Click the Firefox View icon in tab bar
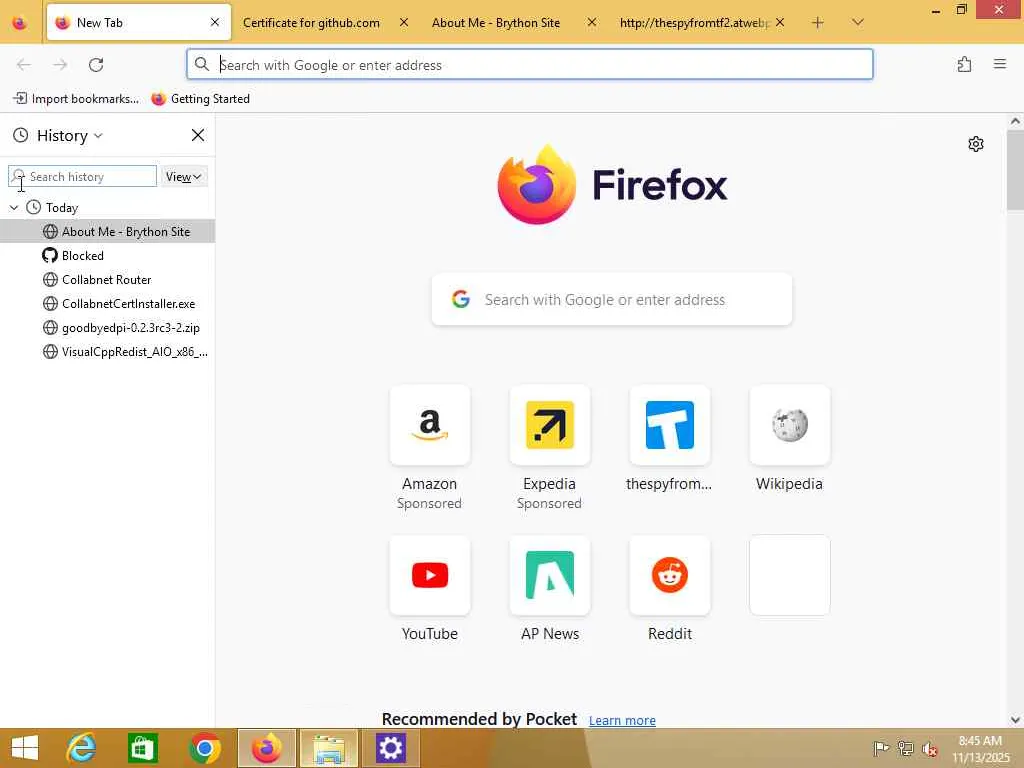The height and width of the screenshot is (768, 1024). pyautogui.click(x=20, y=23)
